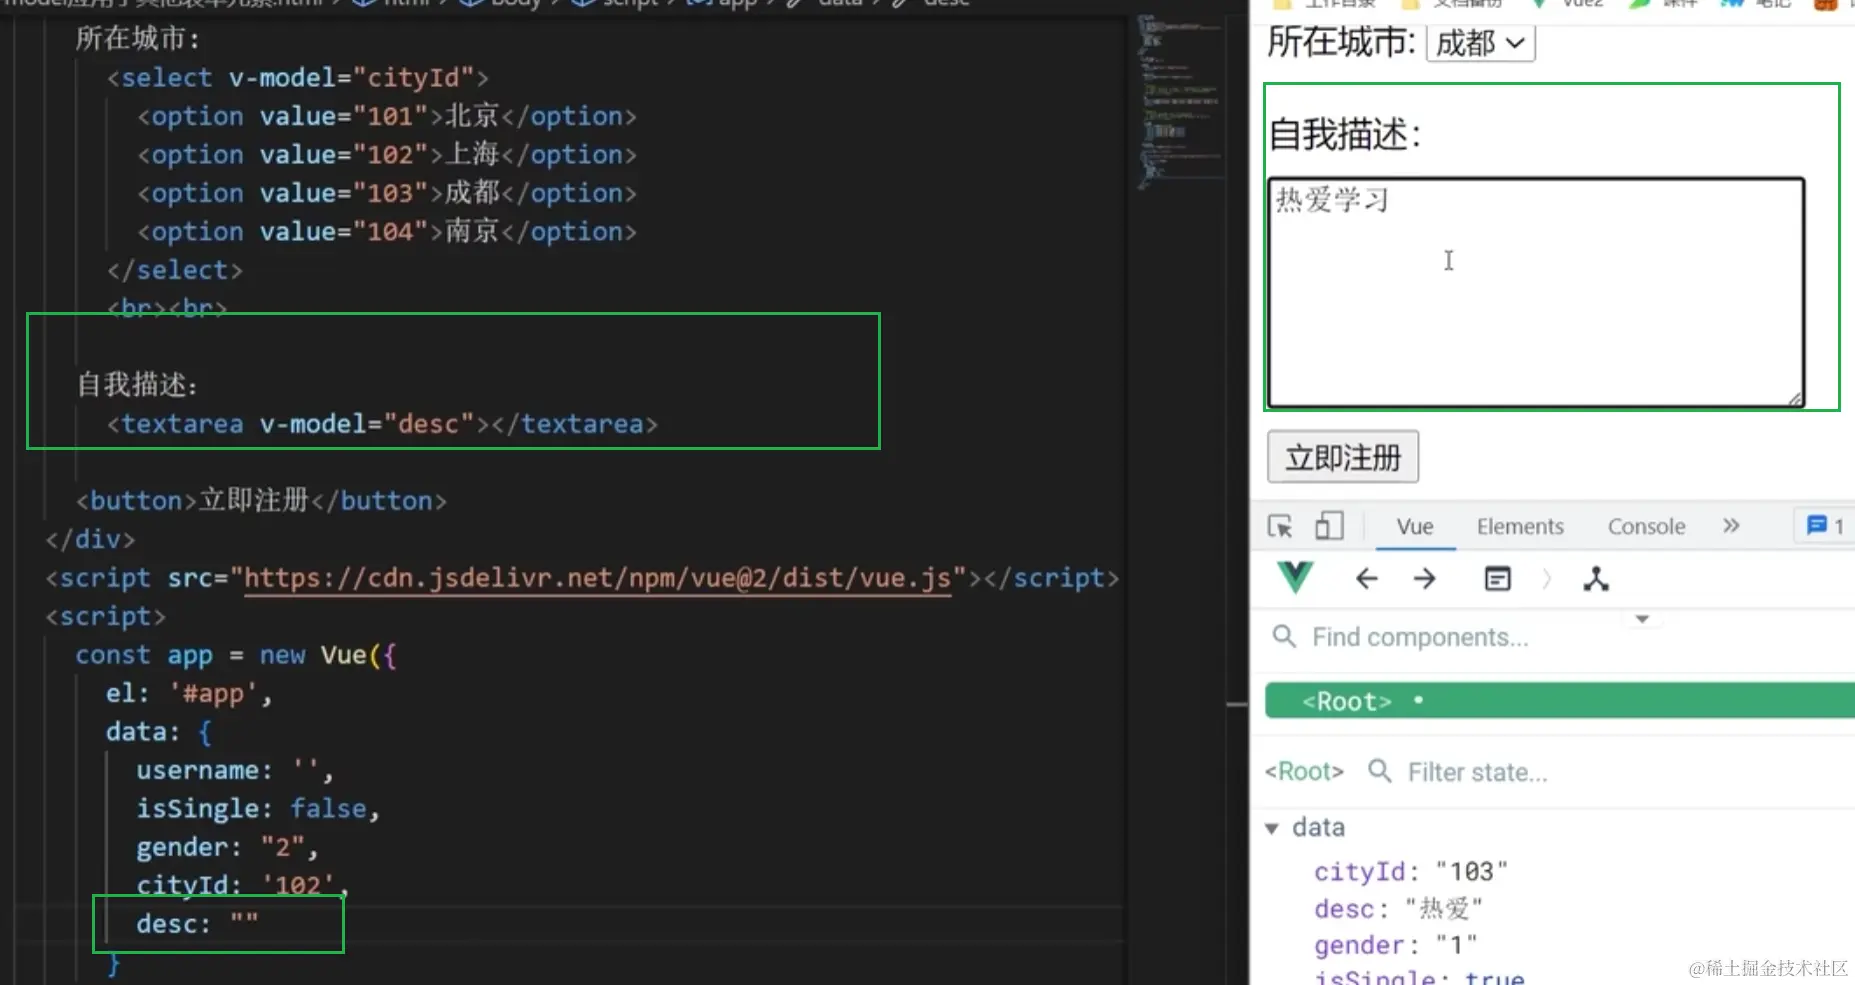Collapse the data section triangle

1272,828
